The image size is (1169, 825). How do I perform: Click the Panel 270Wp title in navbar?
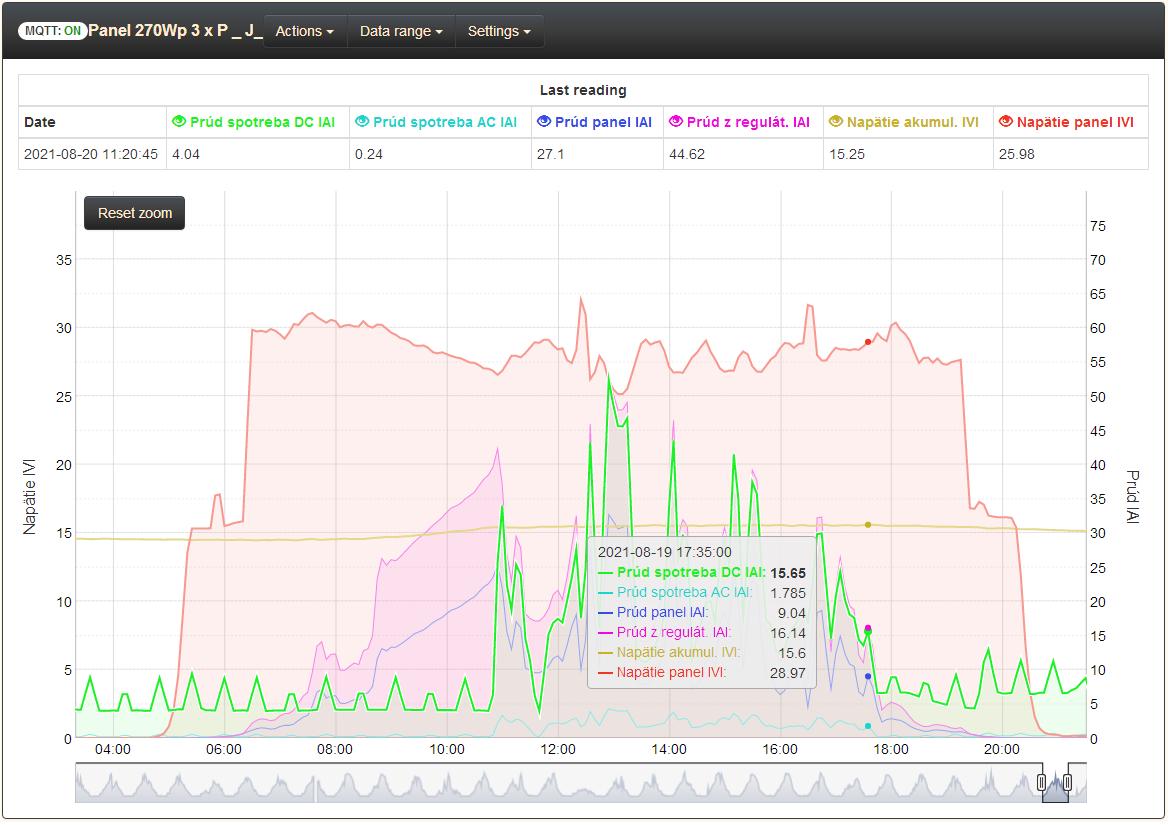click(175, 31)
